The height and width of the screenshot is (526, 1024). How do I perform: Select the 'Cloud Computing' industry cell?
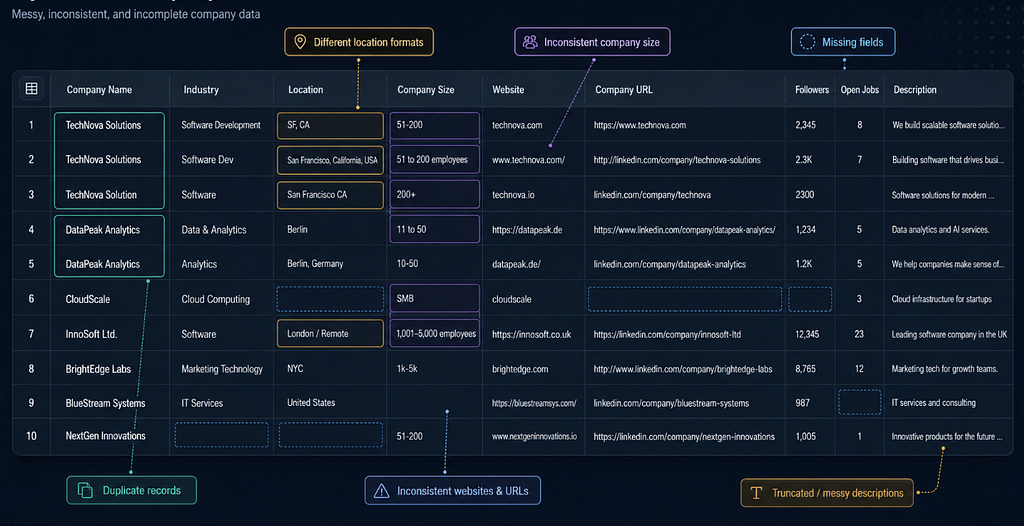[216, 299]
